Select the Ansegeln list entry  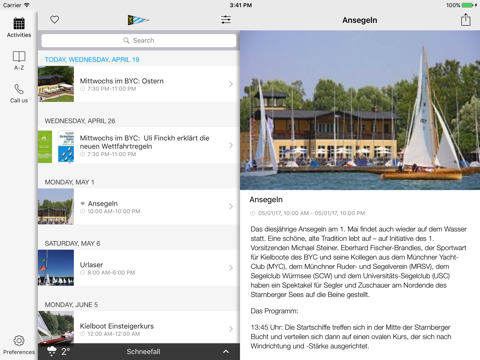[139, 207]
